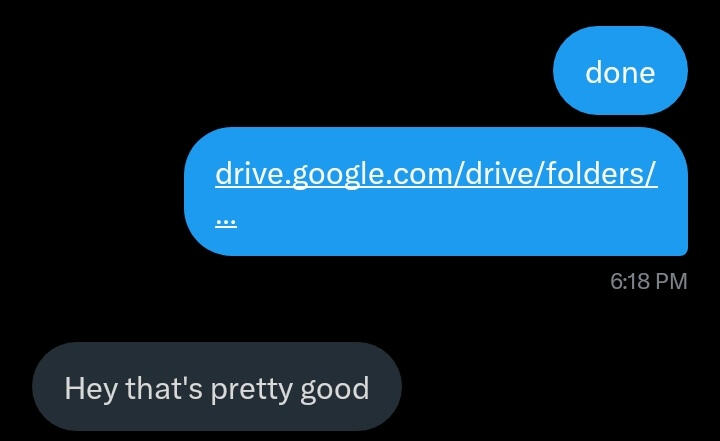Click the word "that's" in gray bubble
Viewport: 720px width, 441px height.
pyautogui.click(x=164, y=388)
